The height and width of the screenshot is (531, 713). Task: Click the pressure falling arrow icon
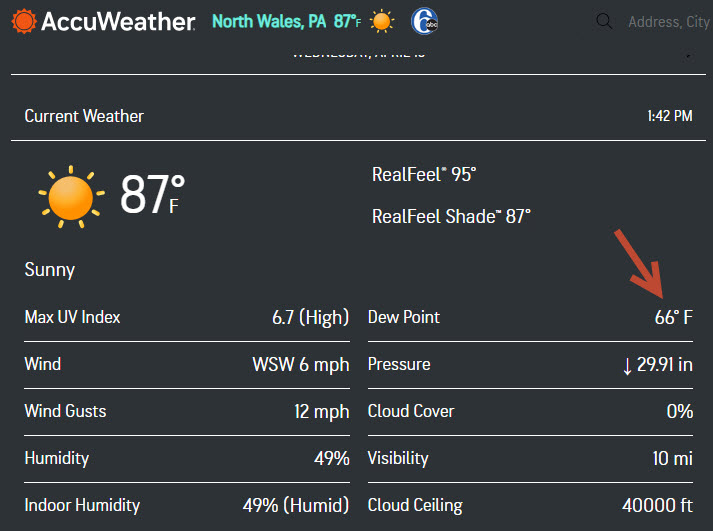(x=627, y=365)
